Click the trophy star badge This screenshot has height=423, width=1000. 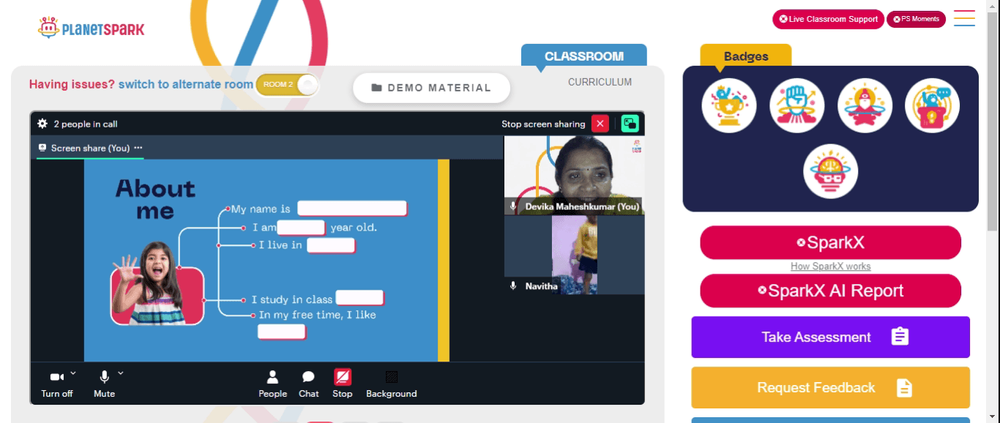[729, 105]
